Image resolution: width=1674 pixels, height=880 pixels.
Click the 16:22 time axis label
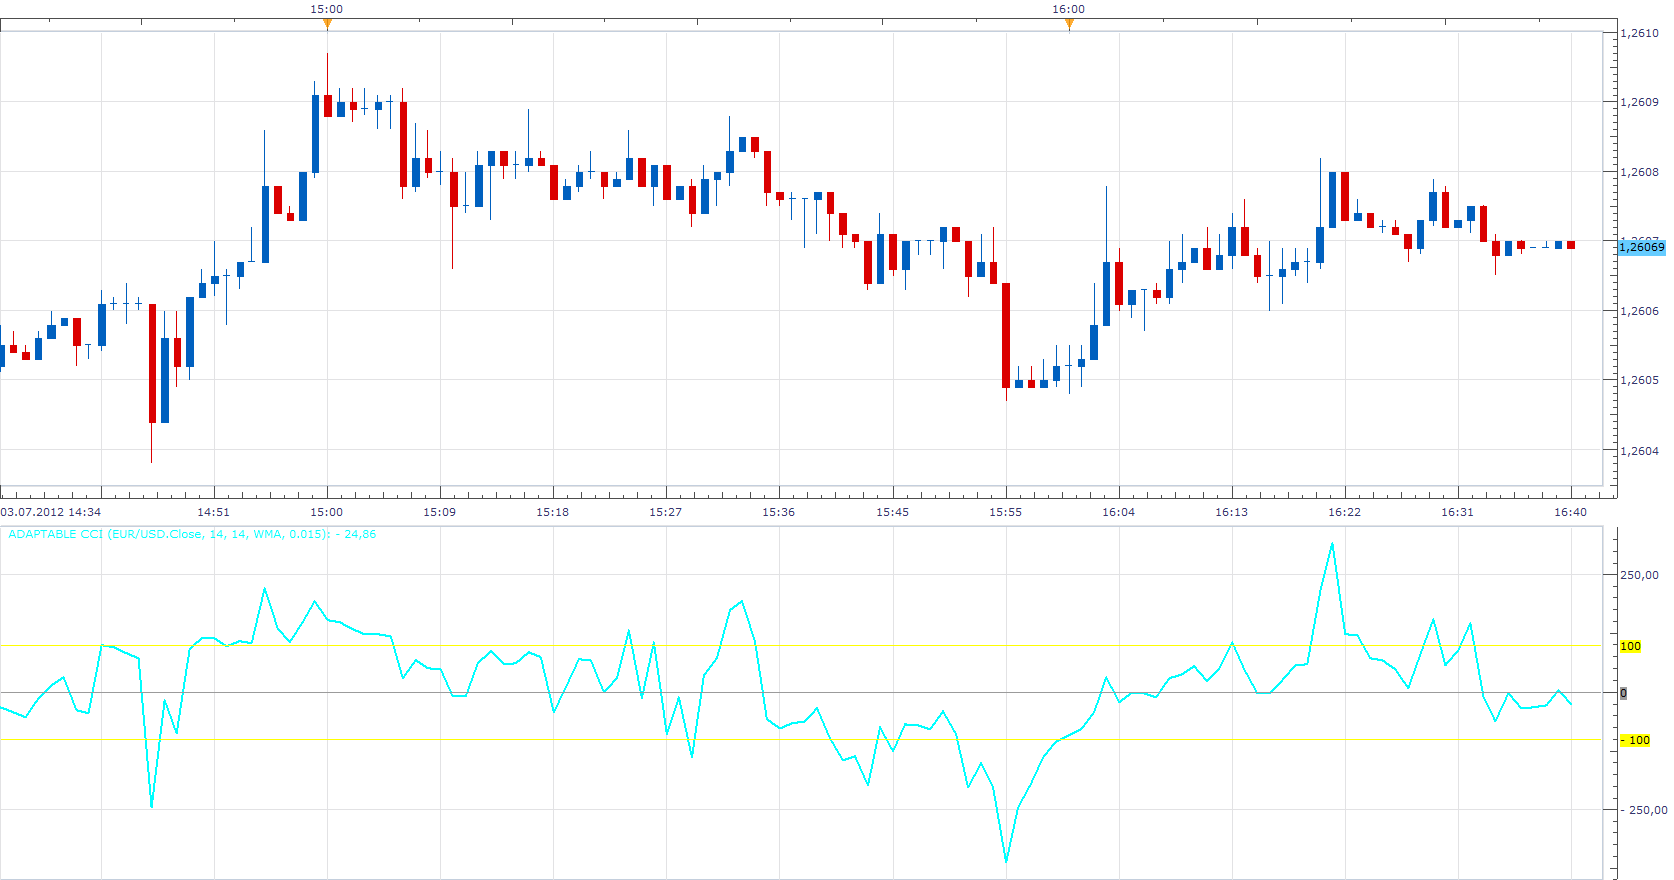[1344, 512]
